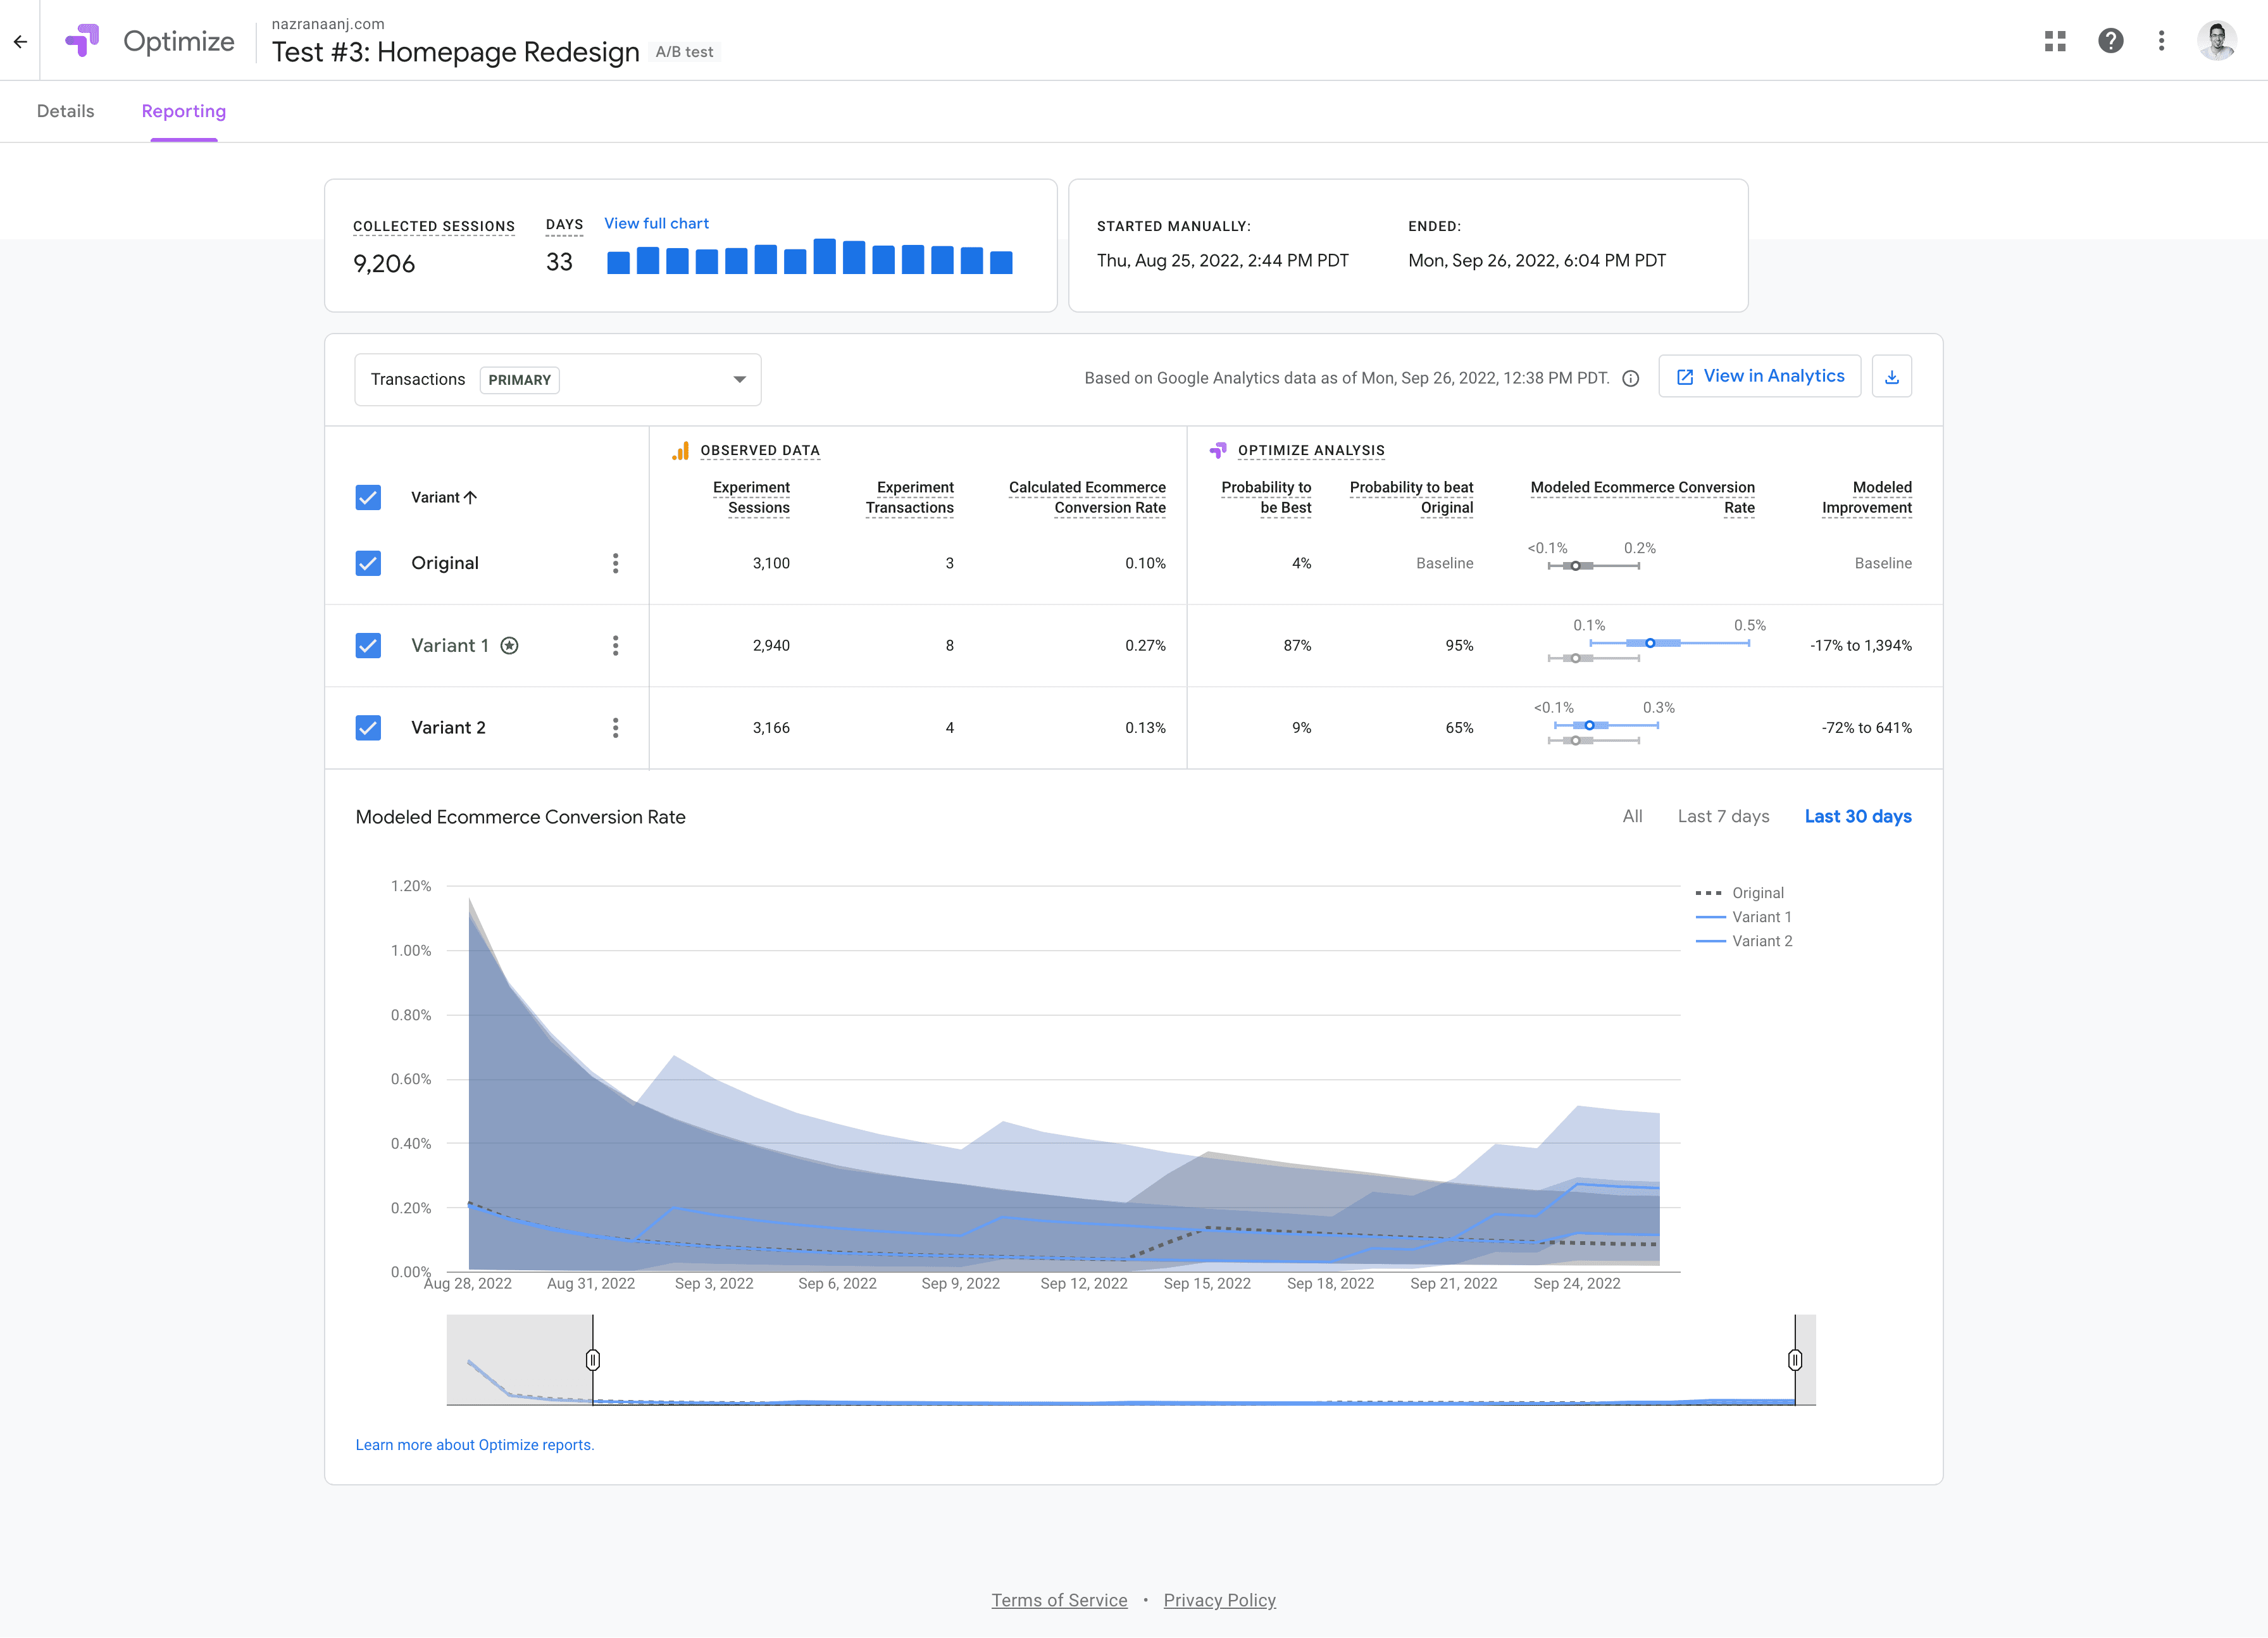The height and width of the screenshot is (1638, 2268).
Task: Uncheck the Original variant checkbox
Action: point(368,563)
